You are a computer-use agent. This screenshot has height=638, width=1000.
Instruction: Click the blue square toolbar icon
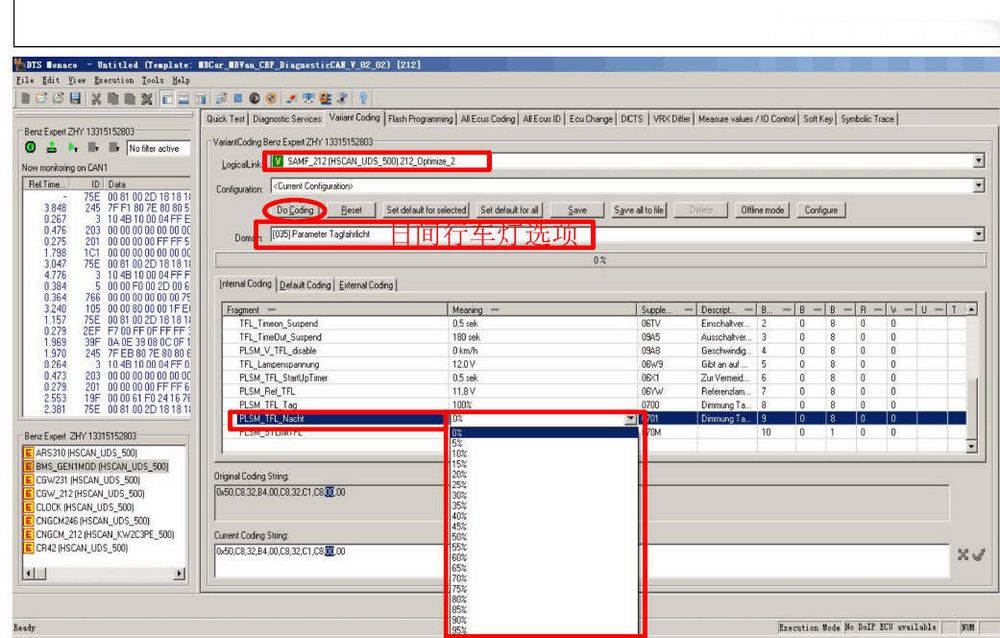238,98
